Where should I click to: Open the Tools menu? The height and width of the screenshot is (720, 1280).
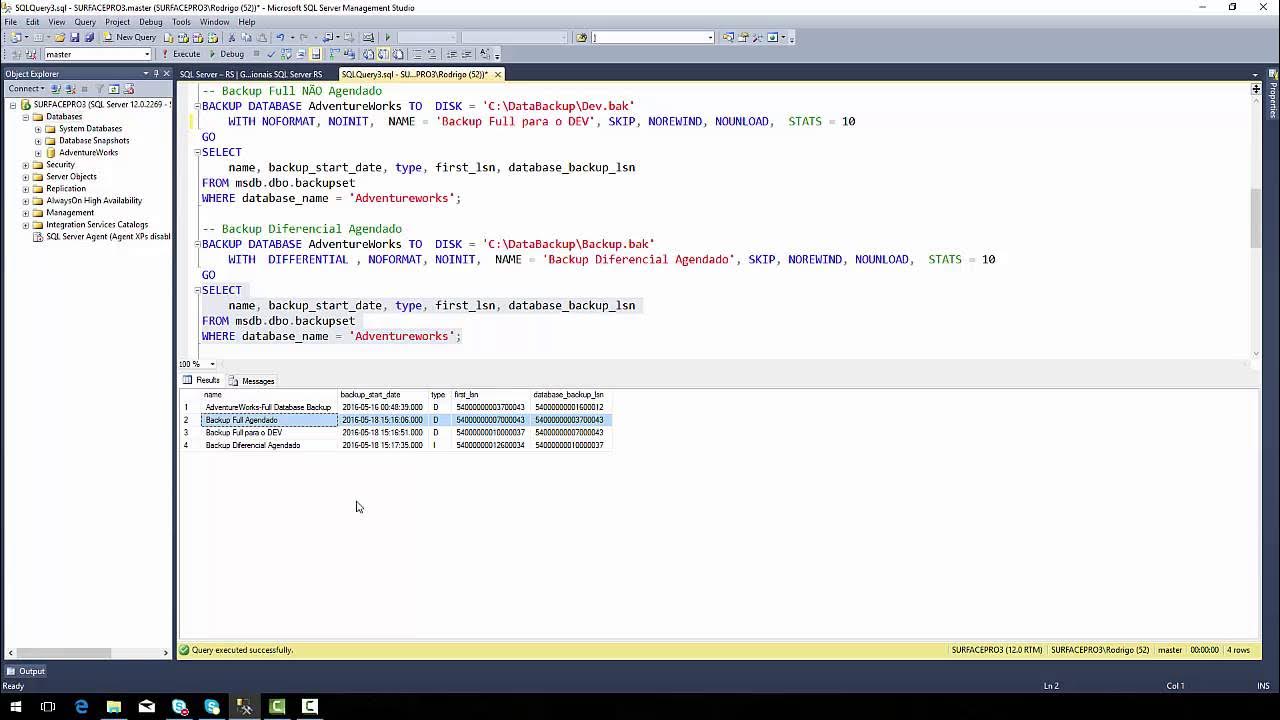point(181,22)
